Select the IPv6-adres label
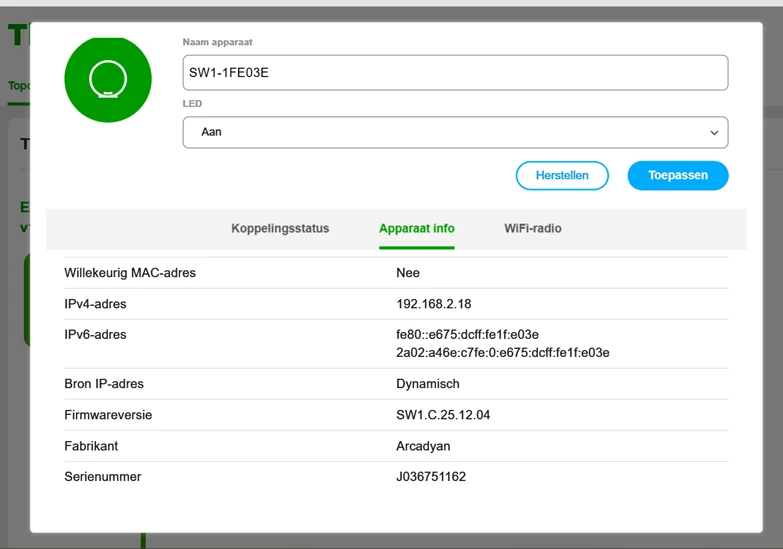Screen dimensions: 783x549 point(95,335)
